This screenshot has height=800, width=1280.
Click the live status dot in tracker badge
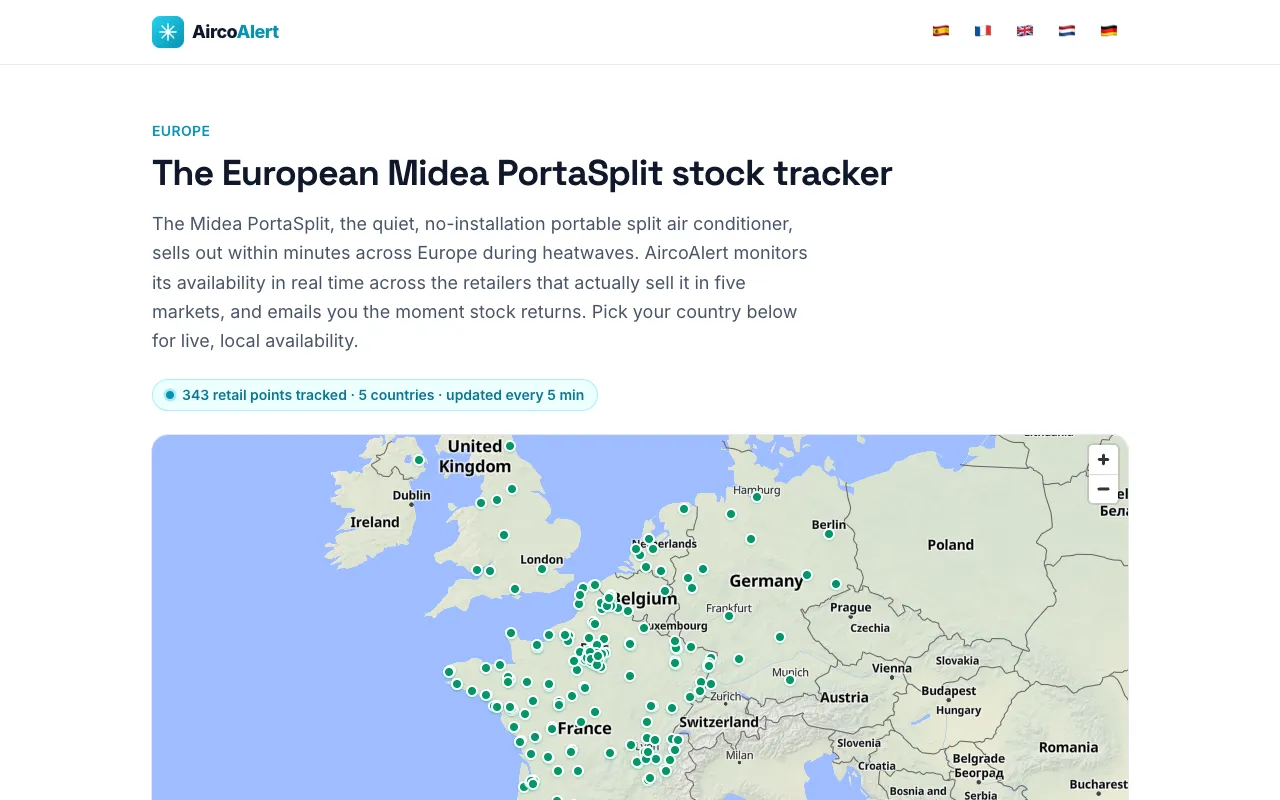[x=170, y=395]
